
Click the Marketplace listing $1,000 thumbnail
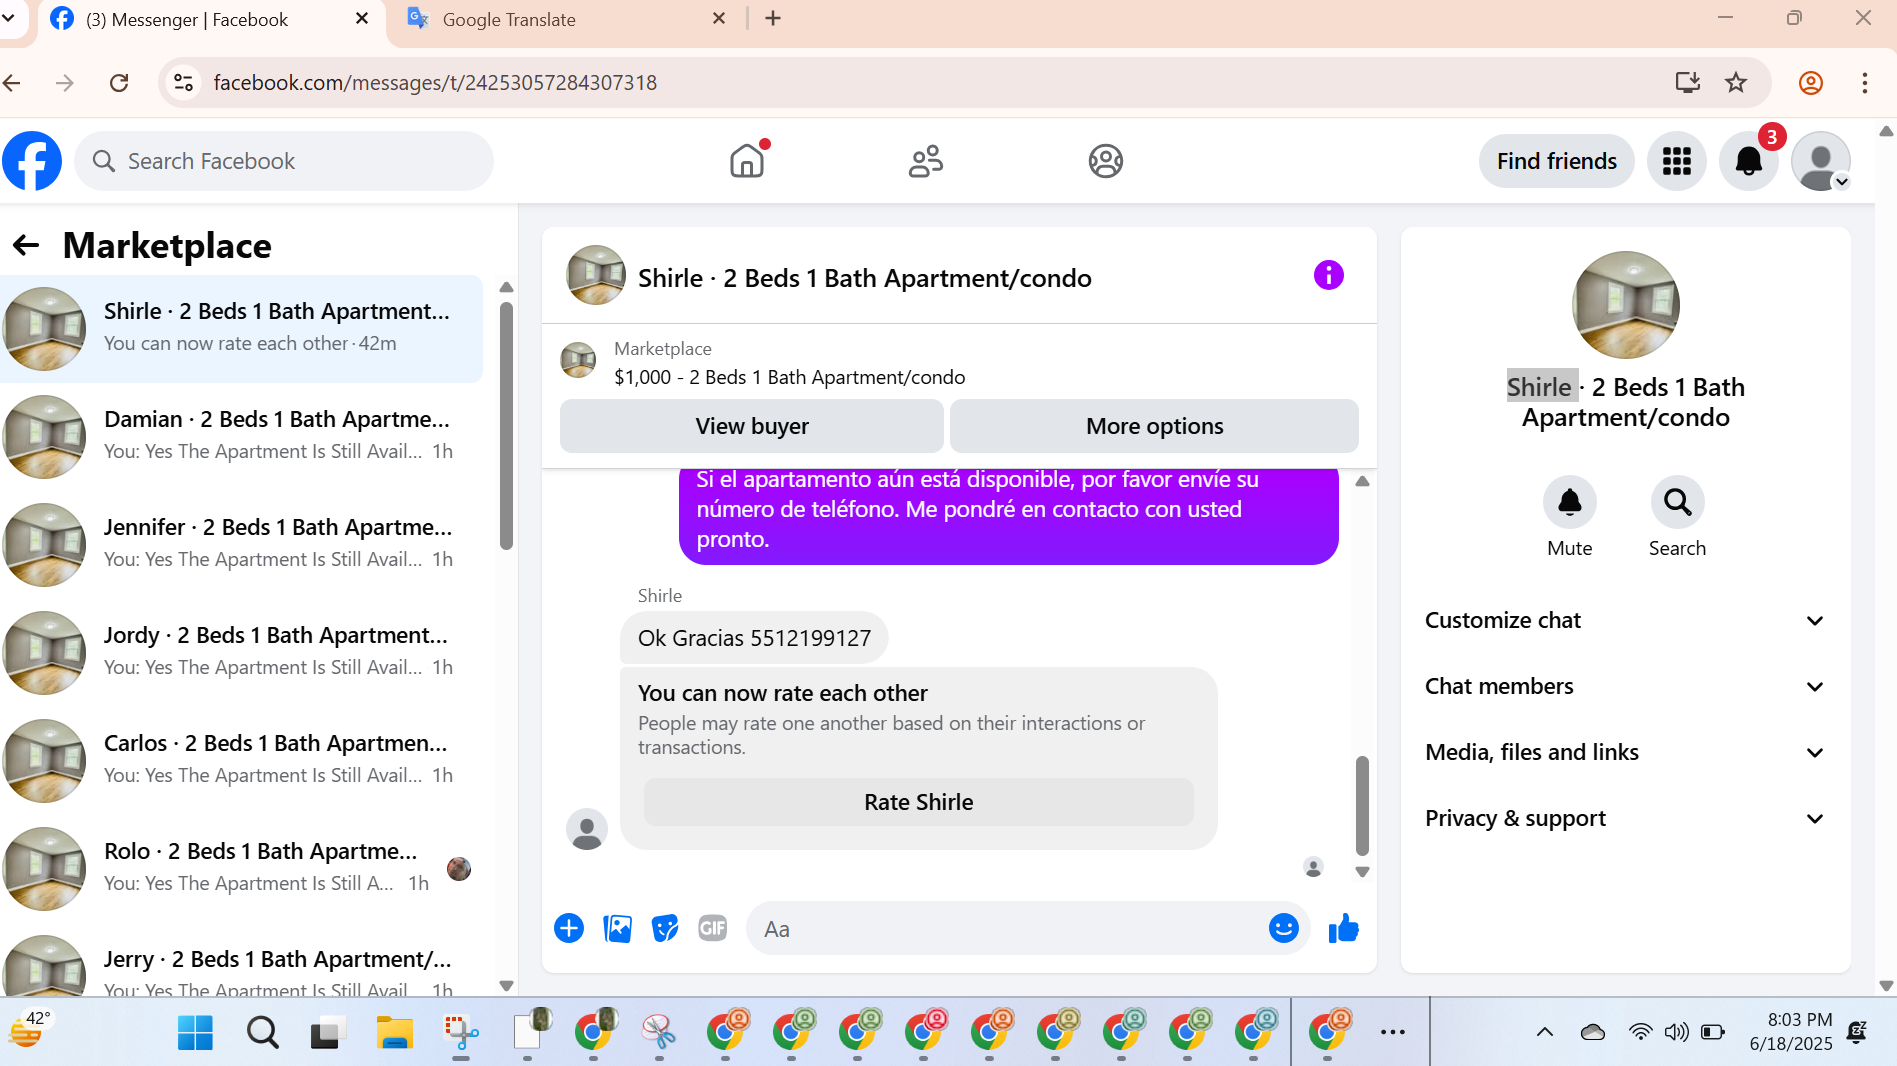(578, 360)
